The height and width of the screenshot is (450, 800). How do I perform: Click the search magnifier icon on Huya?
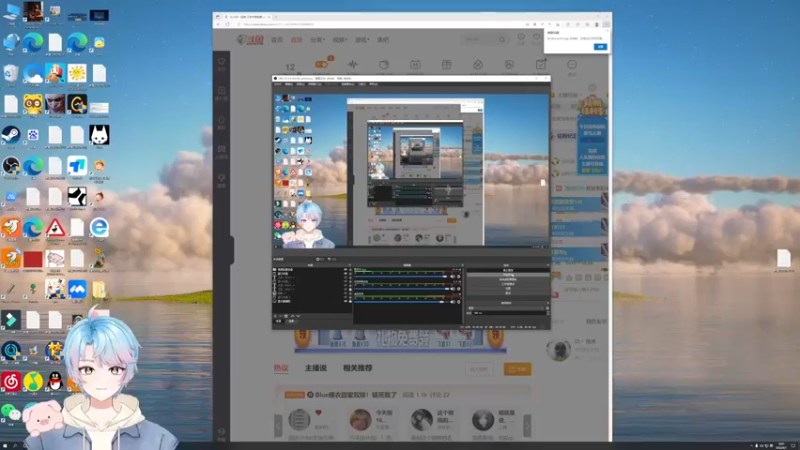(x=502, y=39)
